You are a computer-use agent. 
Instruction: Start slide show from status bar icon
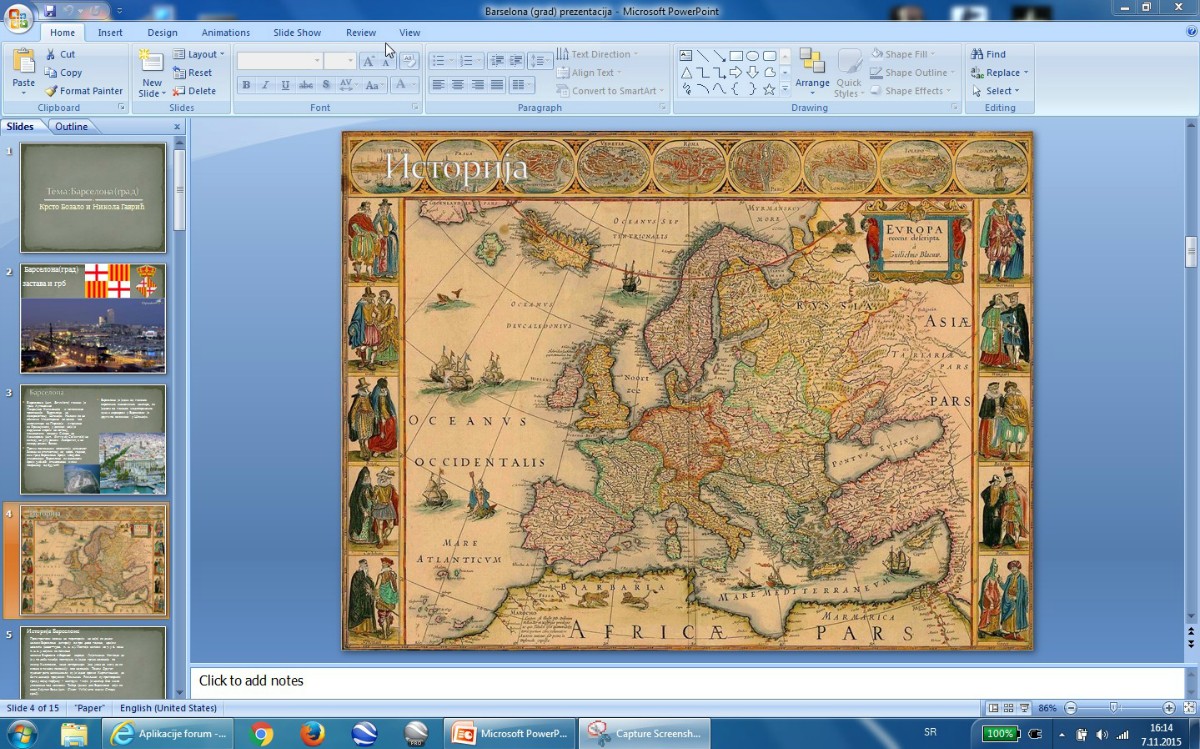(1024, 708)
